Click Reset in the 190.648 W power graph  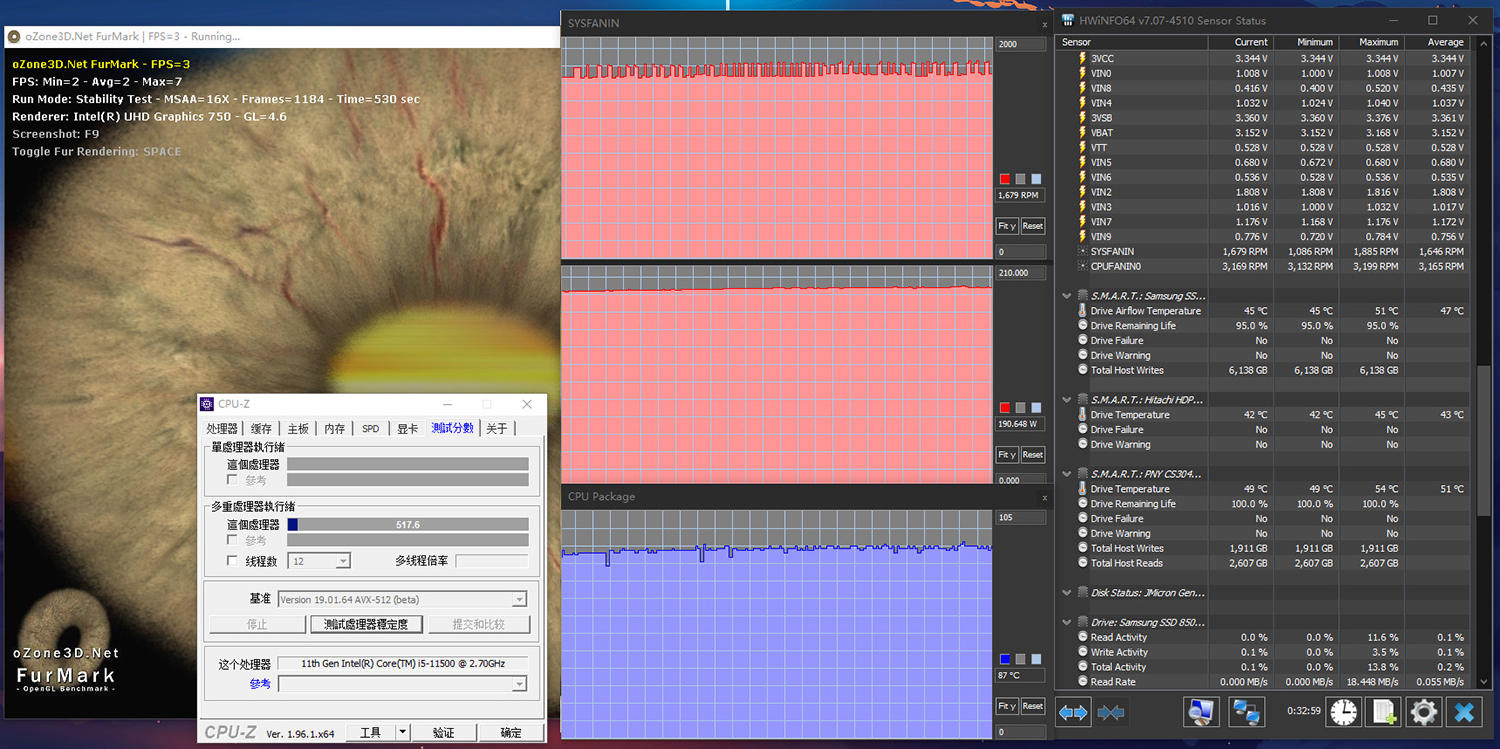[x=1033, y=454]
